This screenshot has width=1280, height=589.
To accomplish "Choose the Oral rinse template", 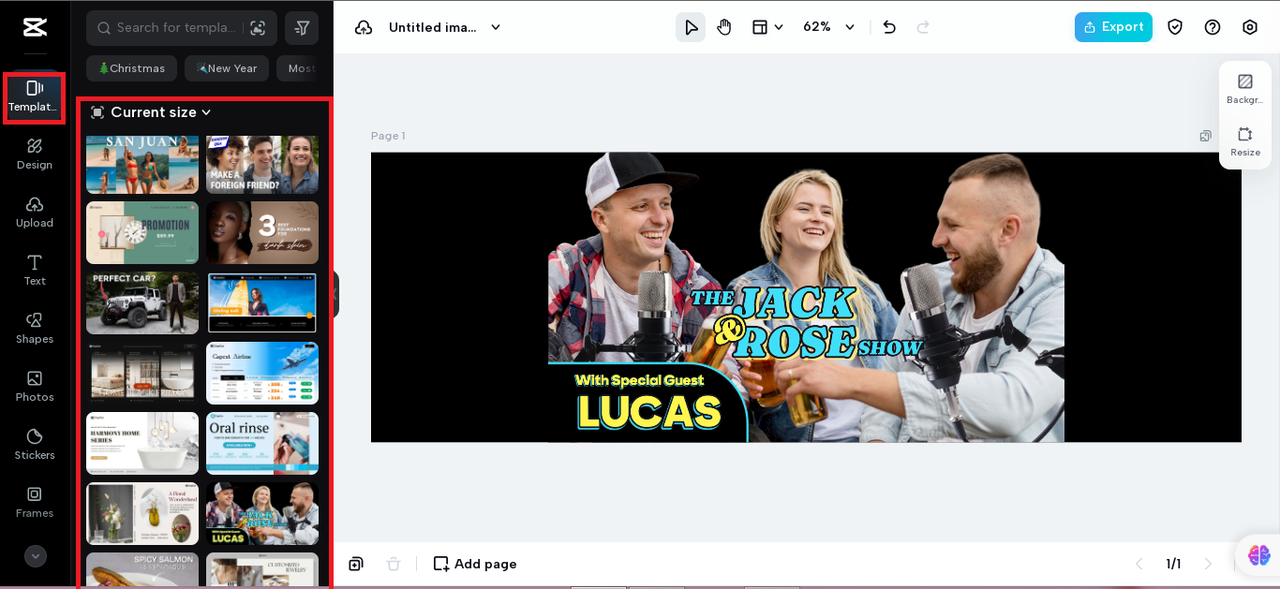I will [262, 443].
